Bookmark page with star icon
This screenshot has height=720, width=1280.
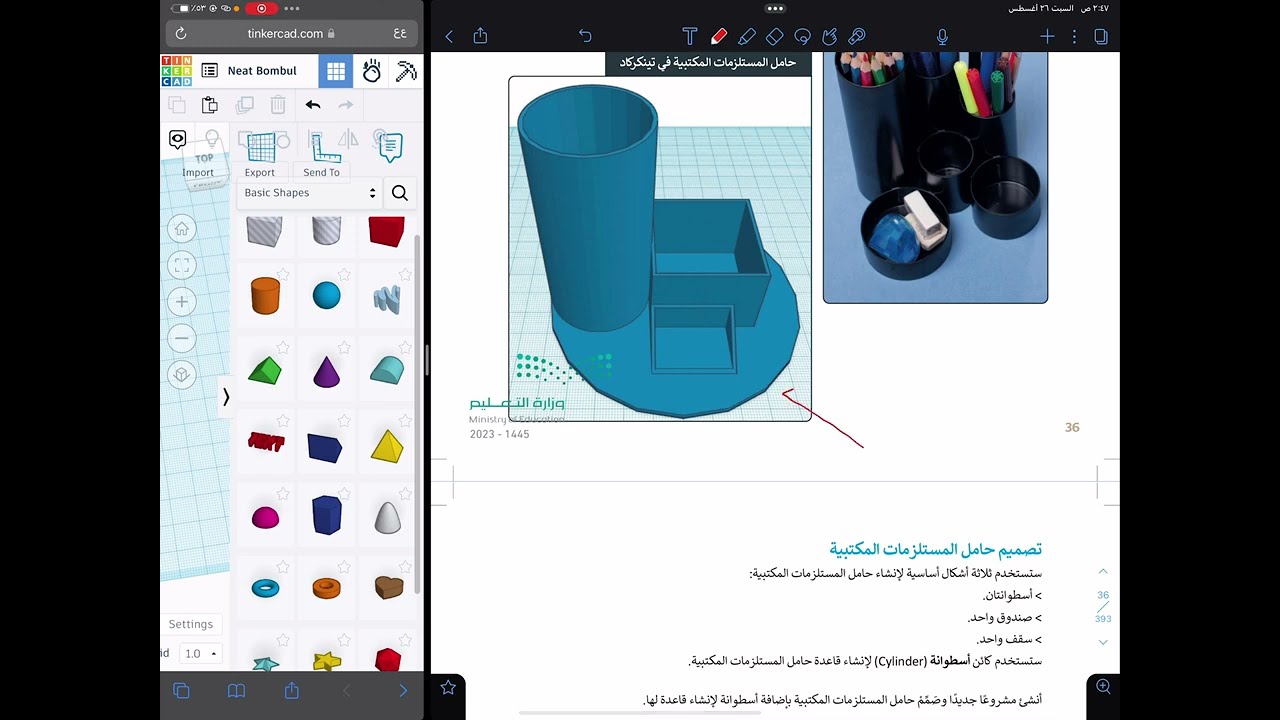coord(448,687)
